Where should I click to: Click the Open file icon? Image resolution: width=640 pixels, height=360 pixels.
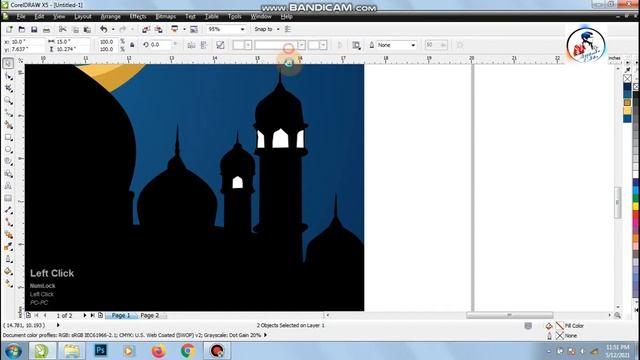coord(22,29)
